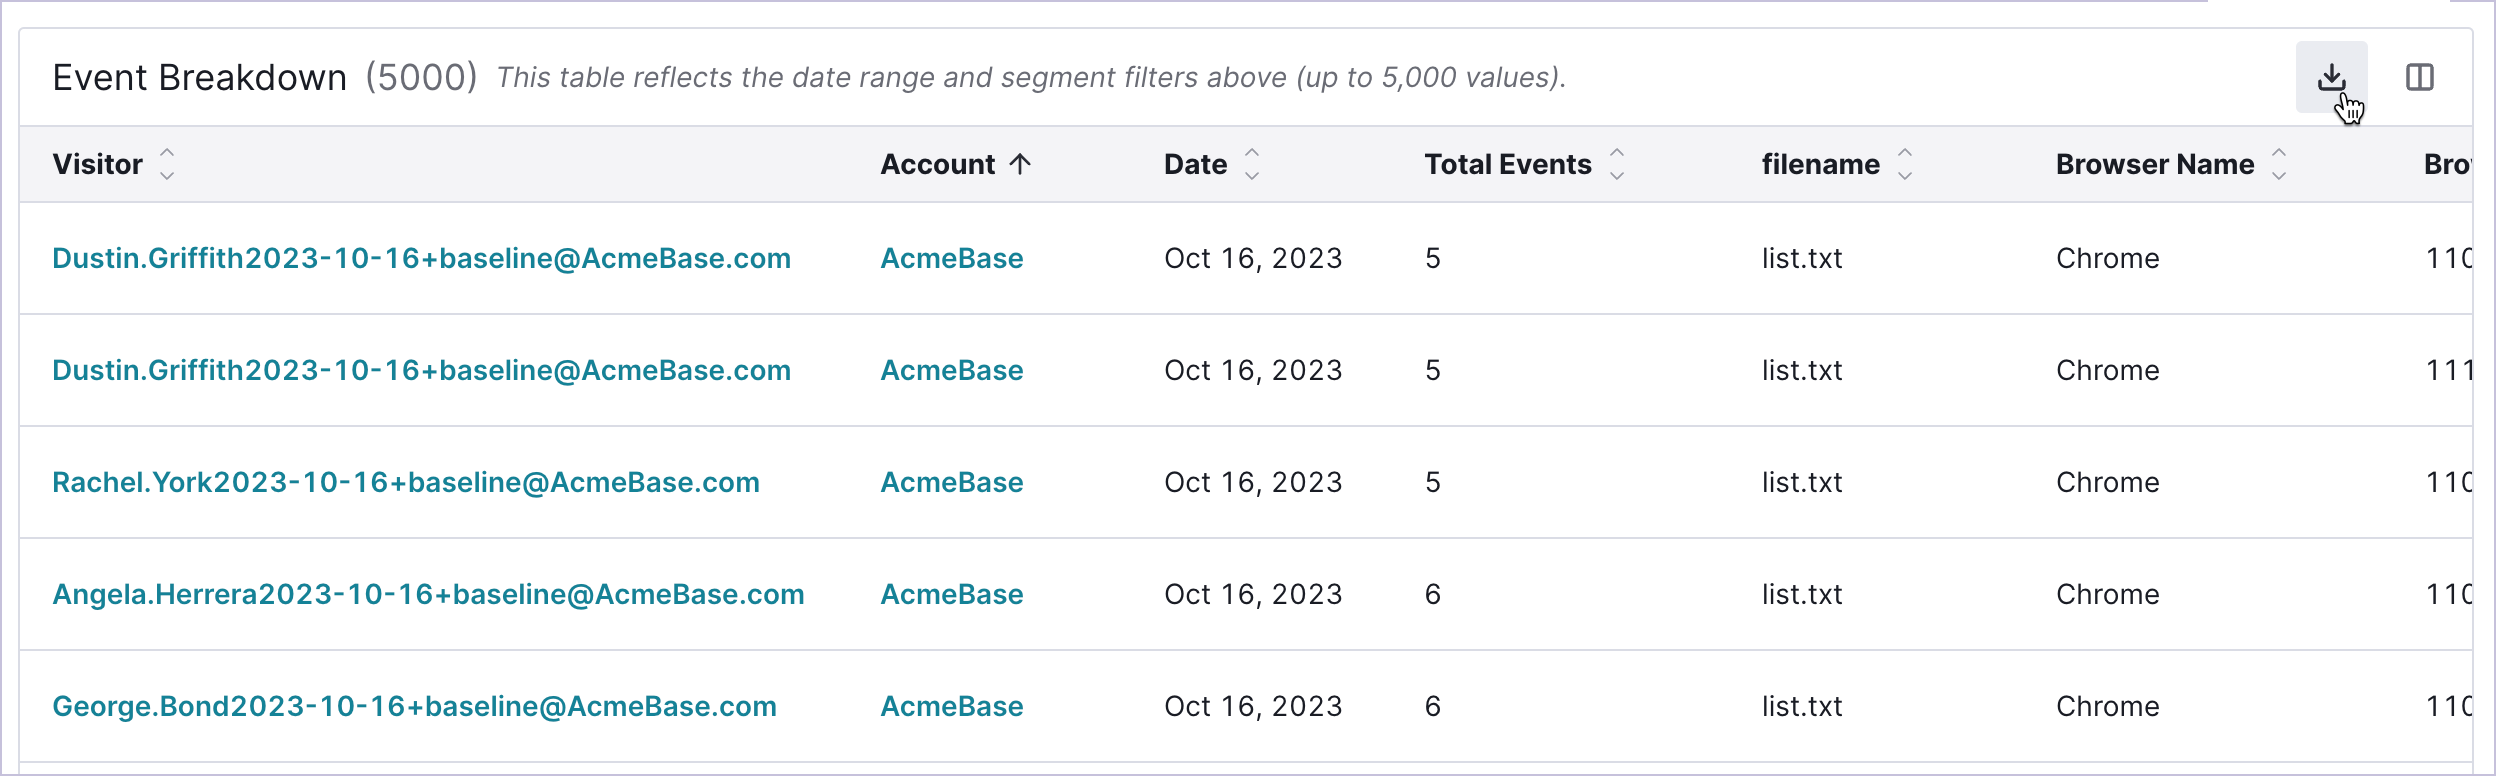The height and width of the screenshot is (776, 2496).
Task: Open the manage columns icon
Action: (2419, 77)
